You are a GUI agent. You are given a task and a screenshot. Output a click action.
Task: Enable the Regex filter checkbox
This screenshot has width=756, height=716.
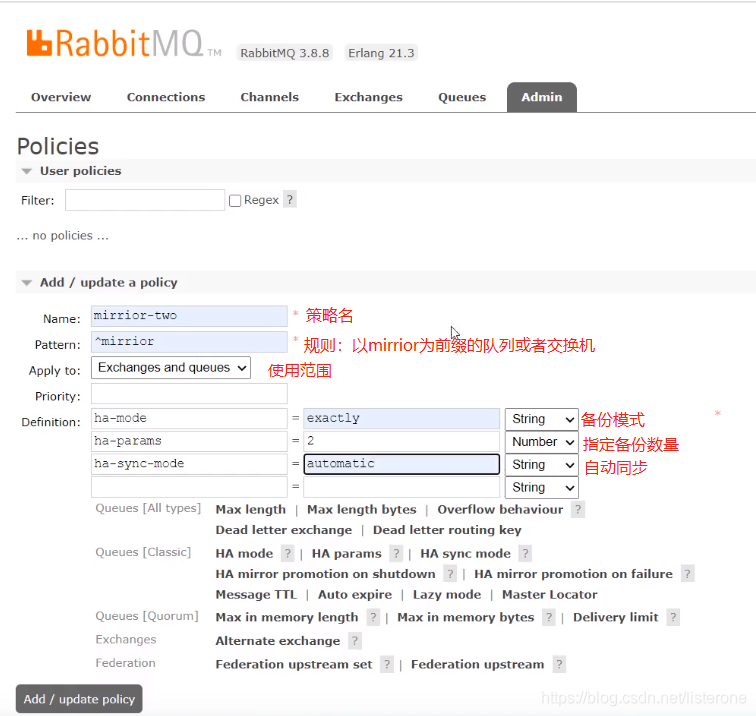click(x=235, y=201)
